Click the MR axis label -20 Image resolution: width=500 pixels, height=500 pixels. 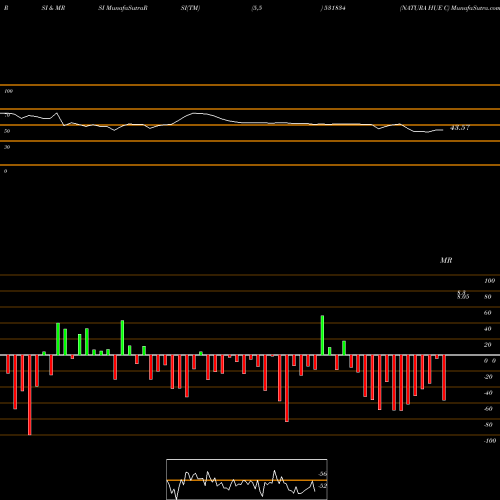pos(488,377)
